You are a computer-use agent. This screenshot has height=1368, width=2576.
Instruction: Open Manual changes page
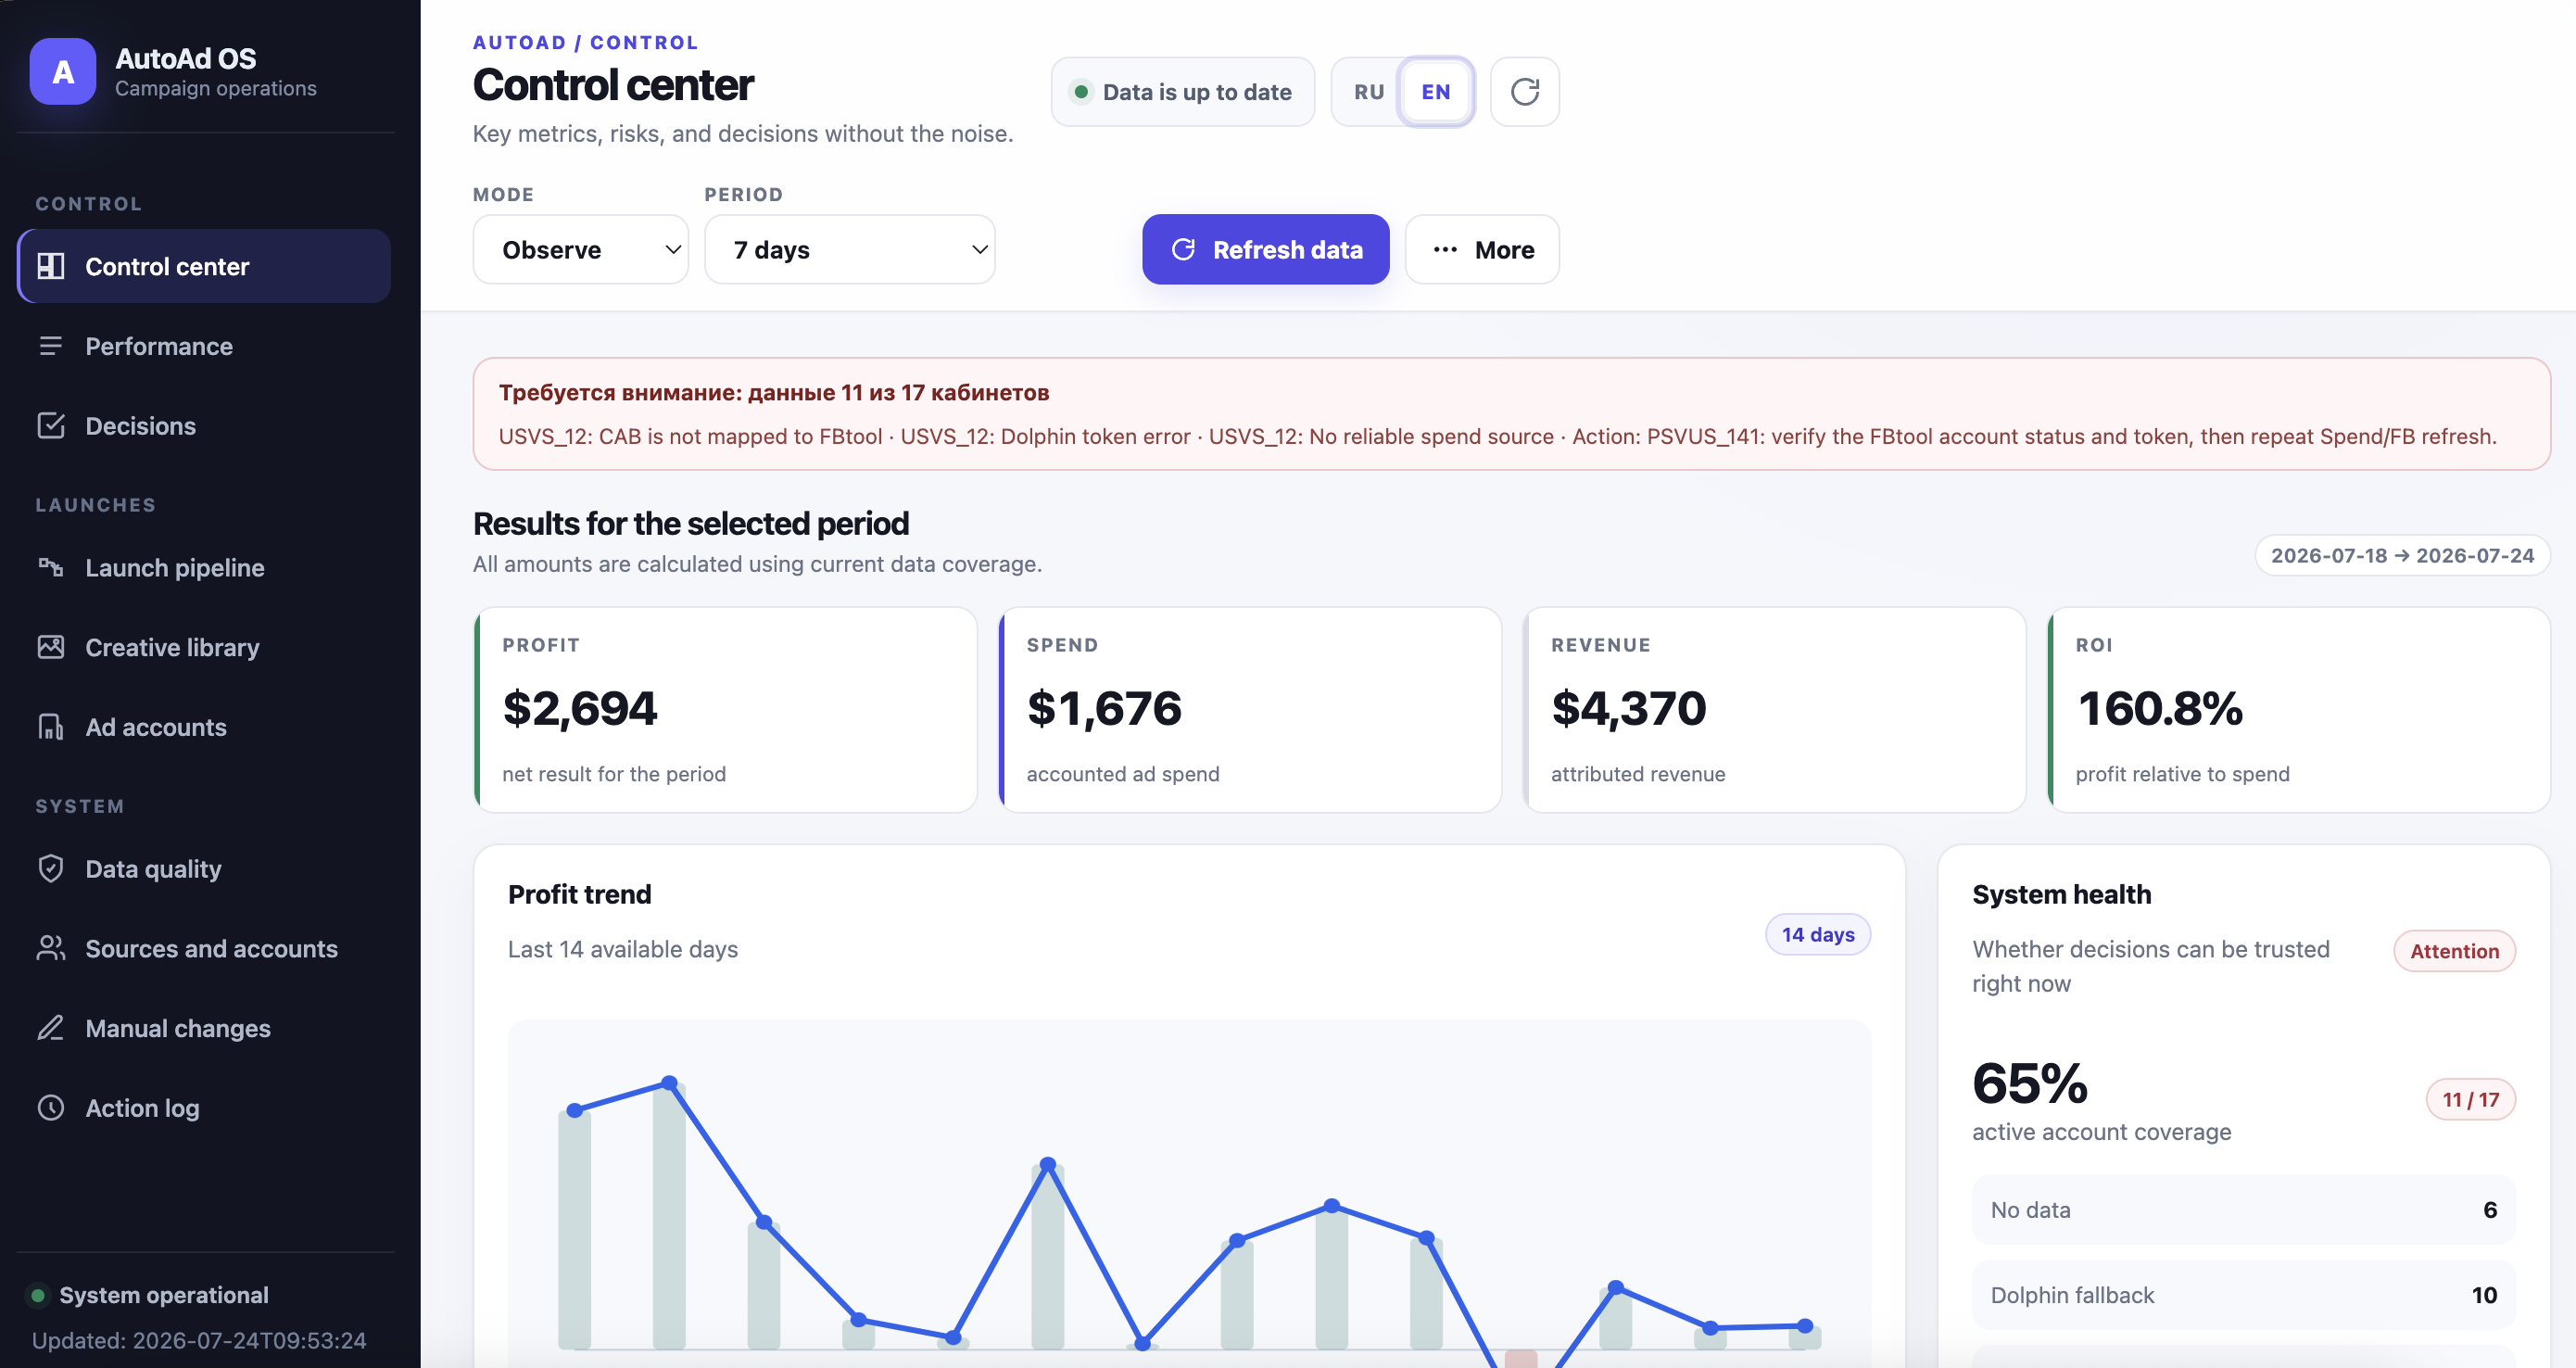(x=204, y=1028)
